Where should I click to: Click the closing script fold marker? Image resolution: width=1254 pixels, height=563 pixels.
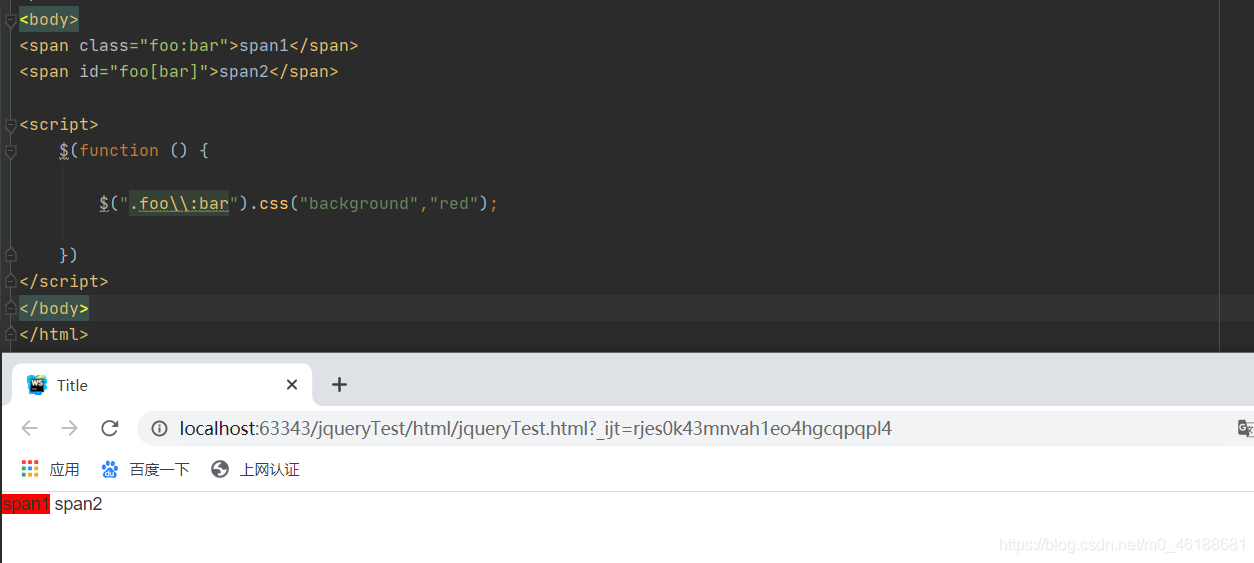tap(10, 282)
